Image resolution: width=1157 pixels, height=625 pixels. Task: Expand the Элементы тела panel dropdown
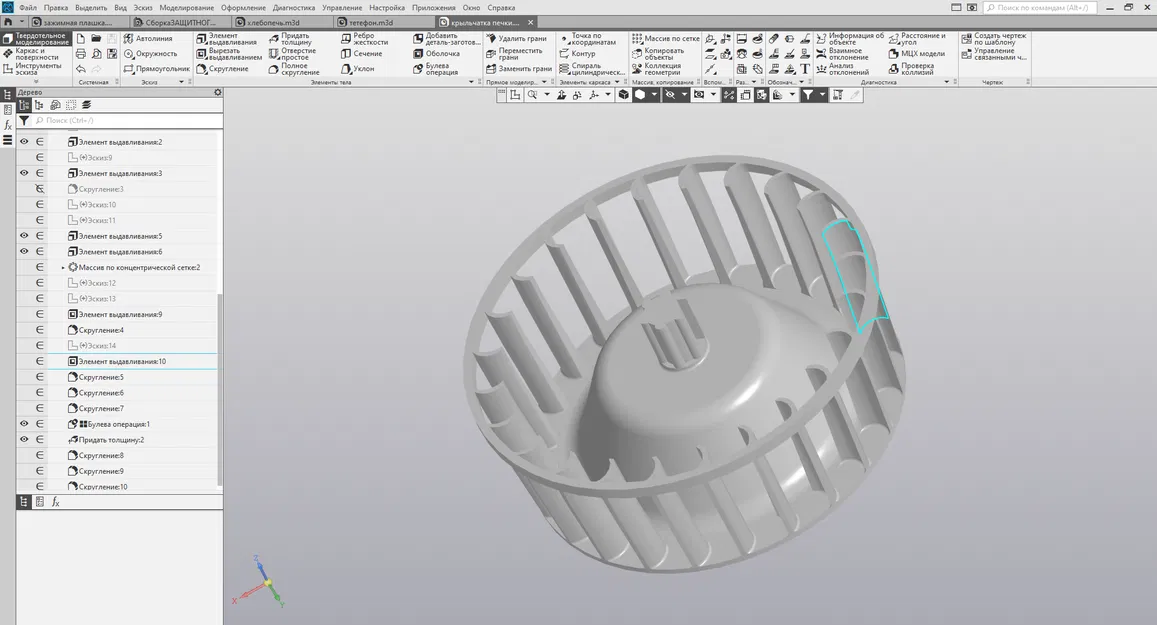[x=472, y=82]
